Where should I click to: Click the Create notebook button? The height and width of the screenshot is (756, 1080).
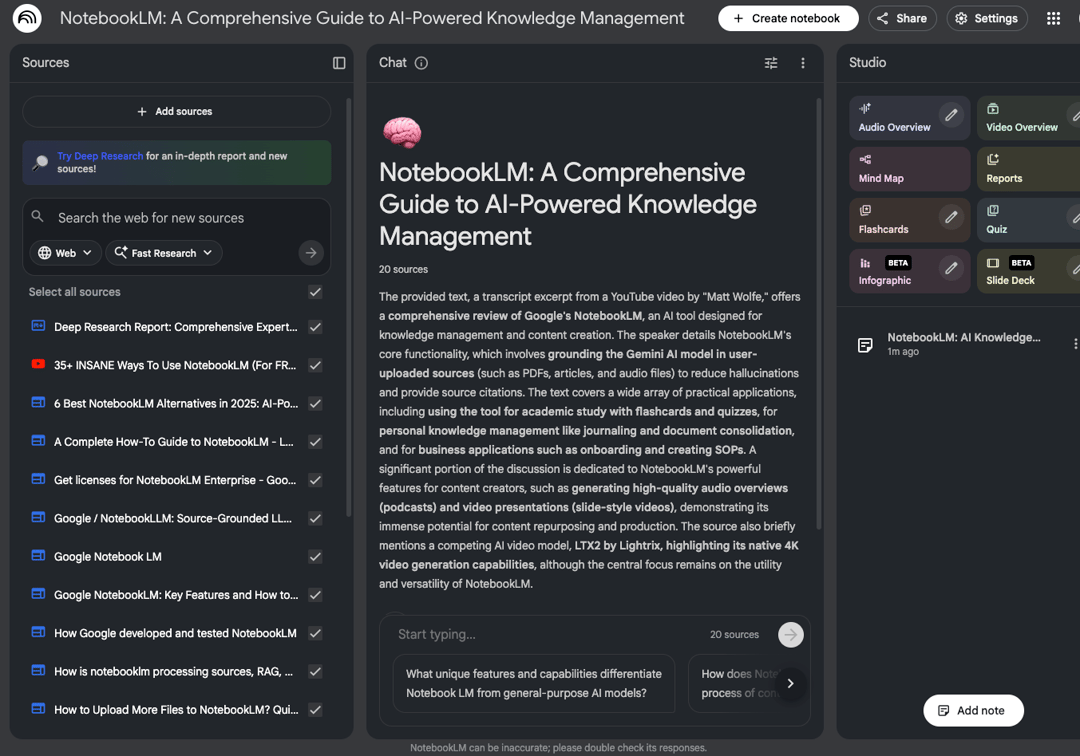pos(788,18)
